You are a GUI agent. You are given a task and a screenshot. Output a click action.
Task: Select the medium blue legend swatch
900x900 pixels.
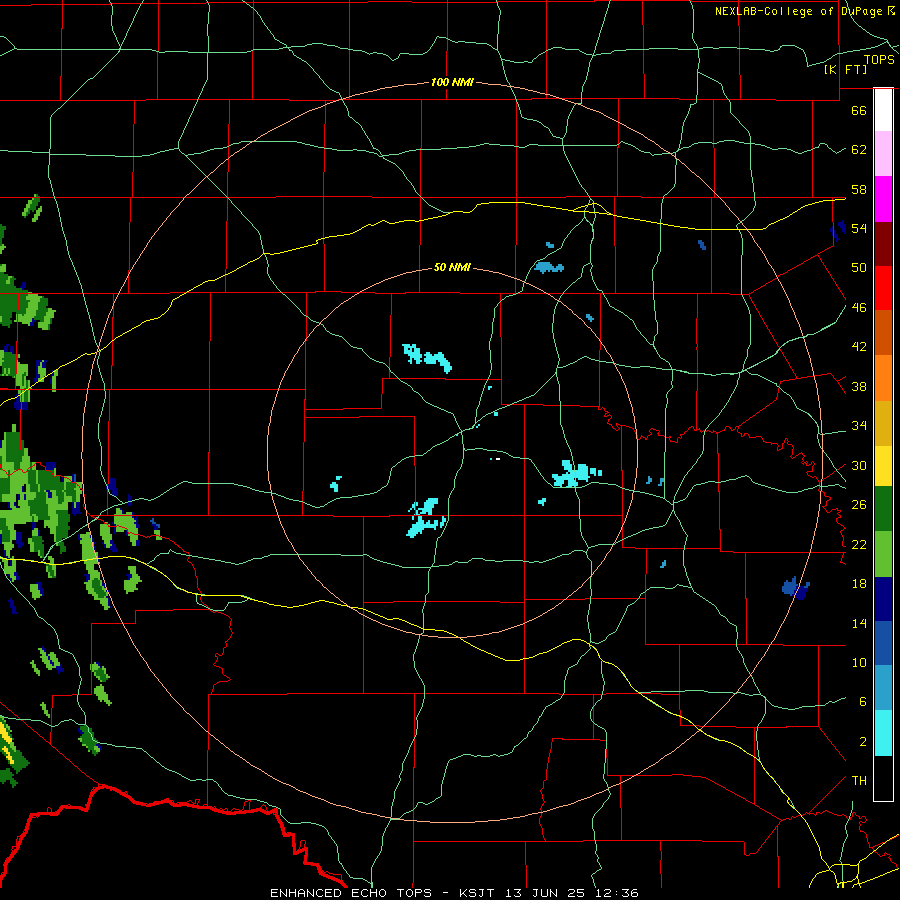tap(883, 643)
